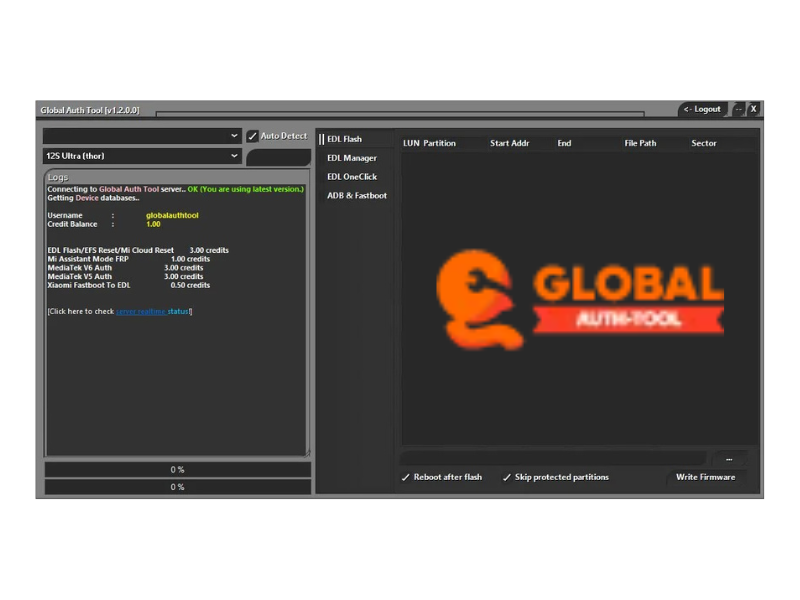Image resolution: width=800 pixels, height=600 pixels.
Task: Click the End column header
Action: click(564, 143)
